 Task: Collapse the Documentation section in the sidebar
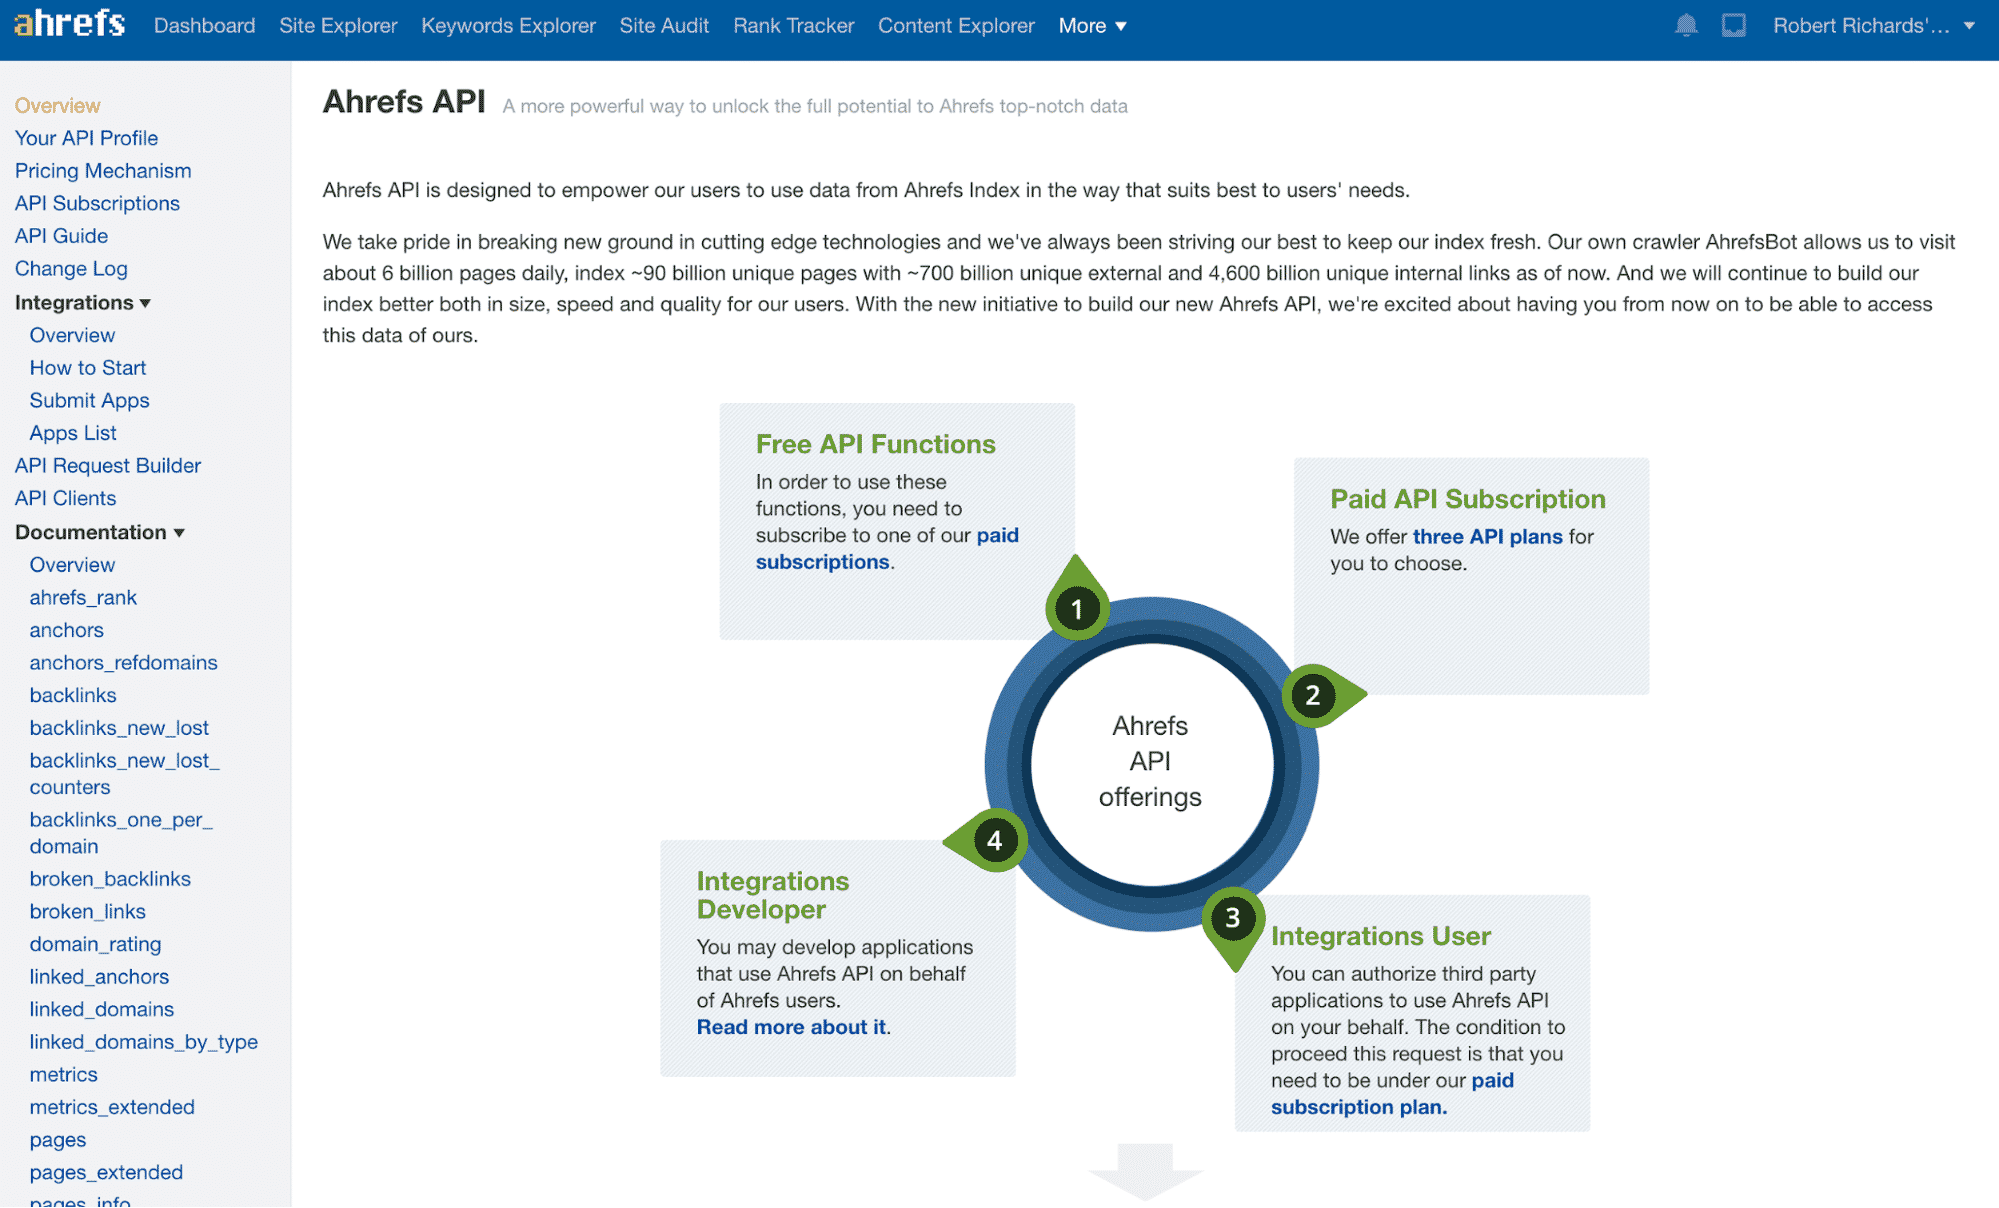(99, 532)
